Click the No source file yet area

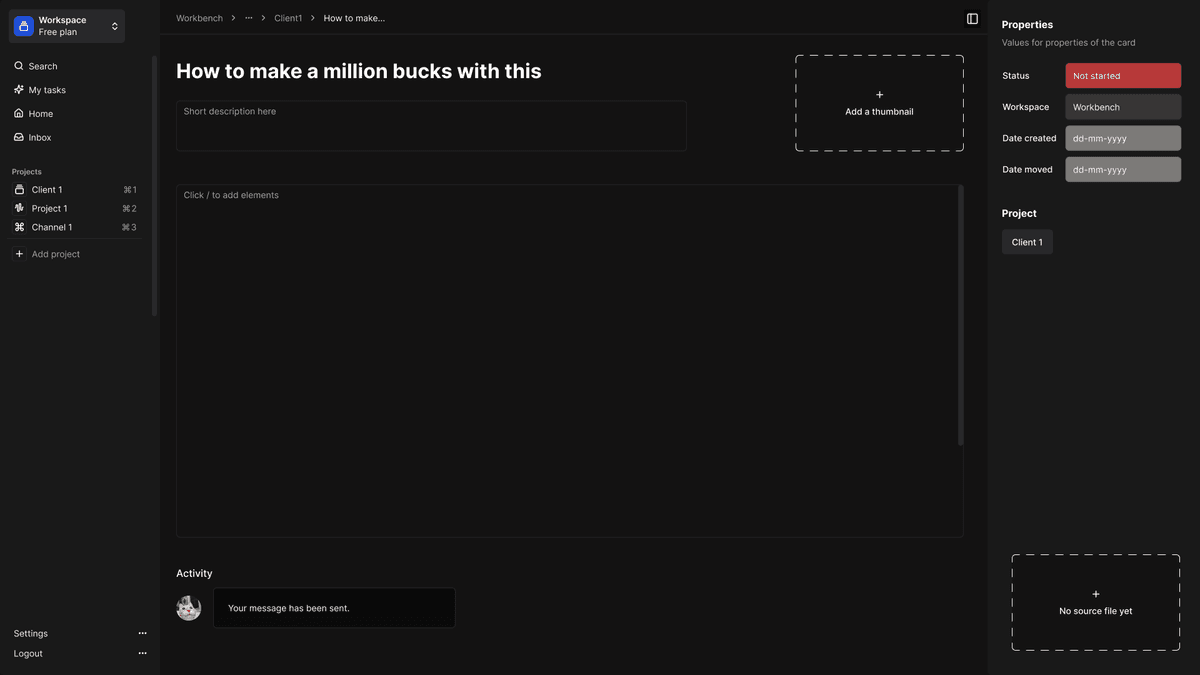[1095, 602]
